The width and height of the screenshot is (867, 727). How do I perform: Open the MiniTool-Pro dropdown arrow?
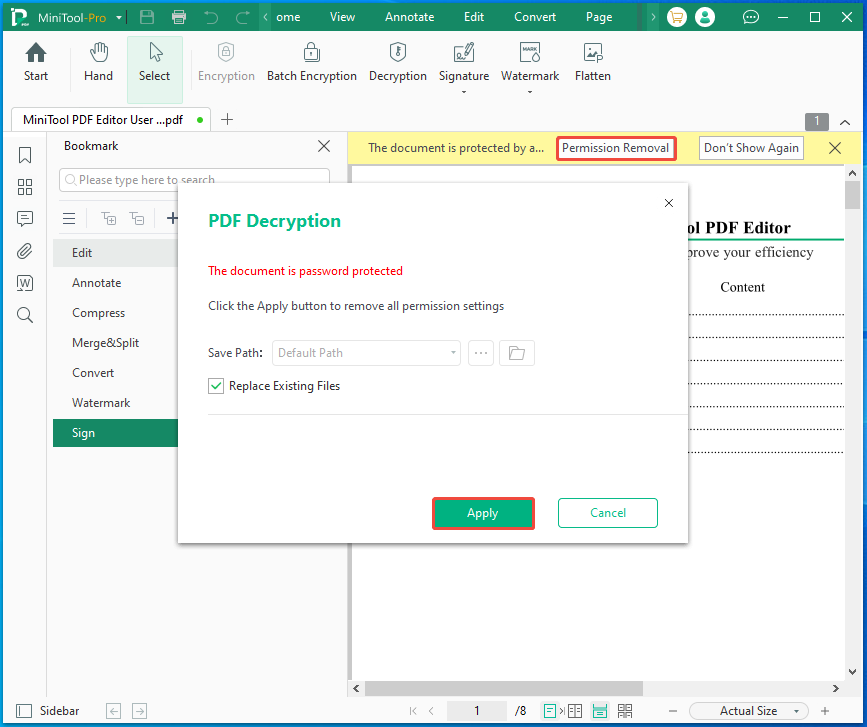click(x=119, y=18)
